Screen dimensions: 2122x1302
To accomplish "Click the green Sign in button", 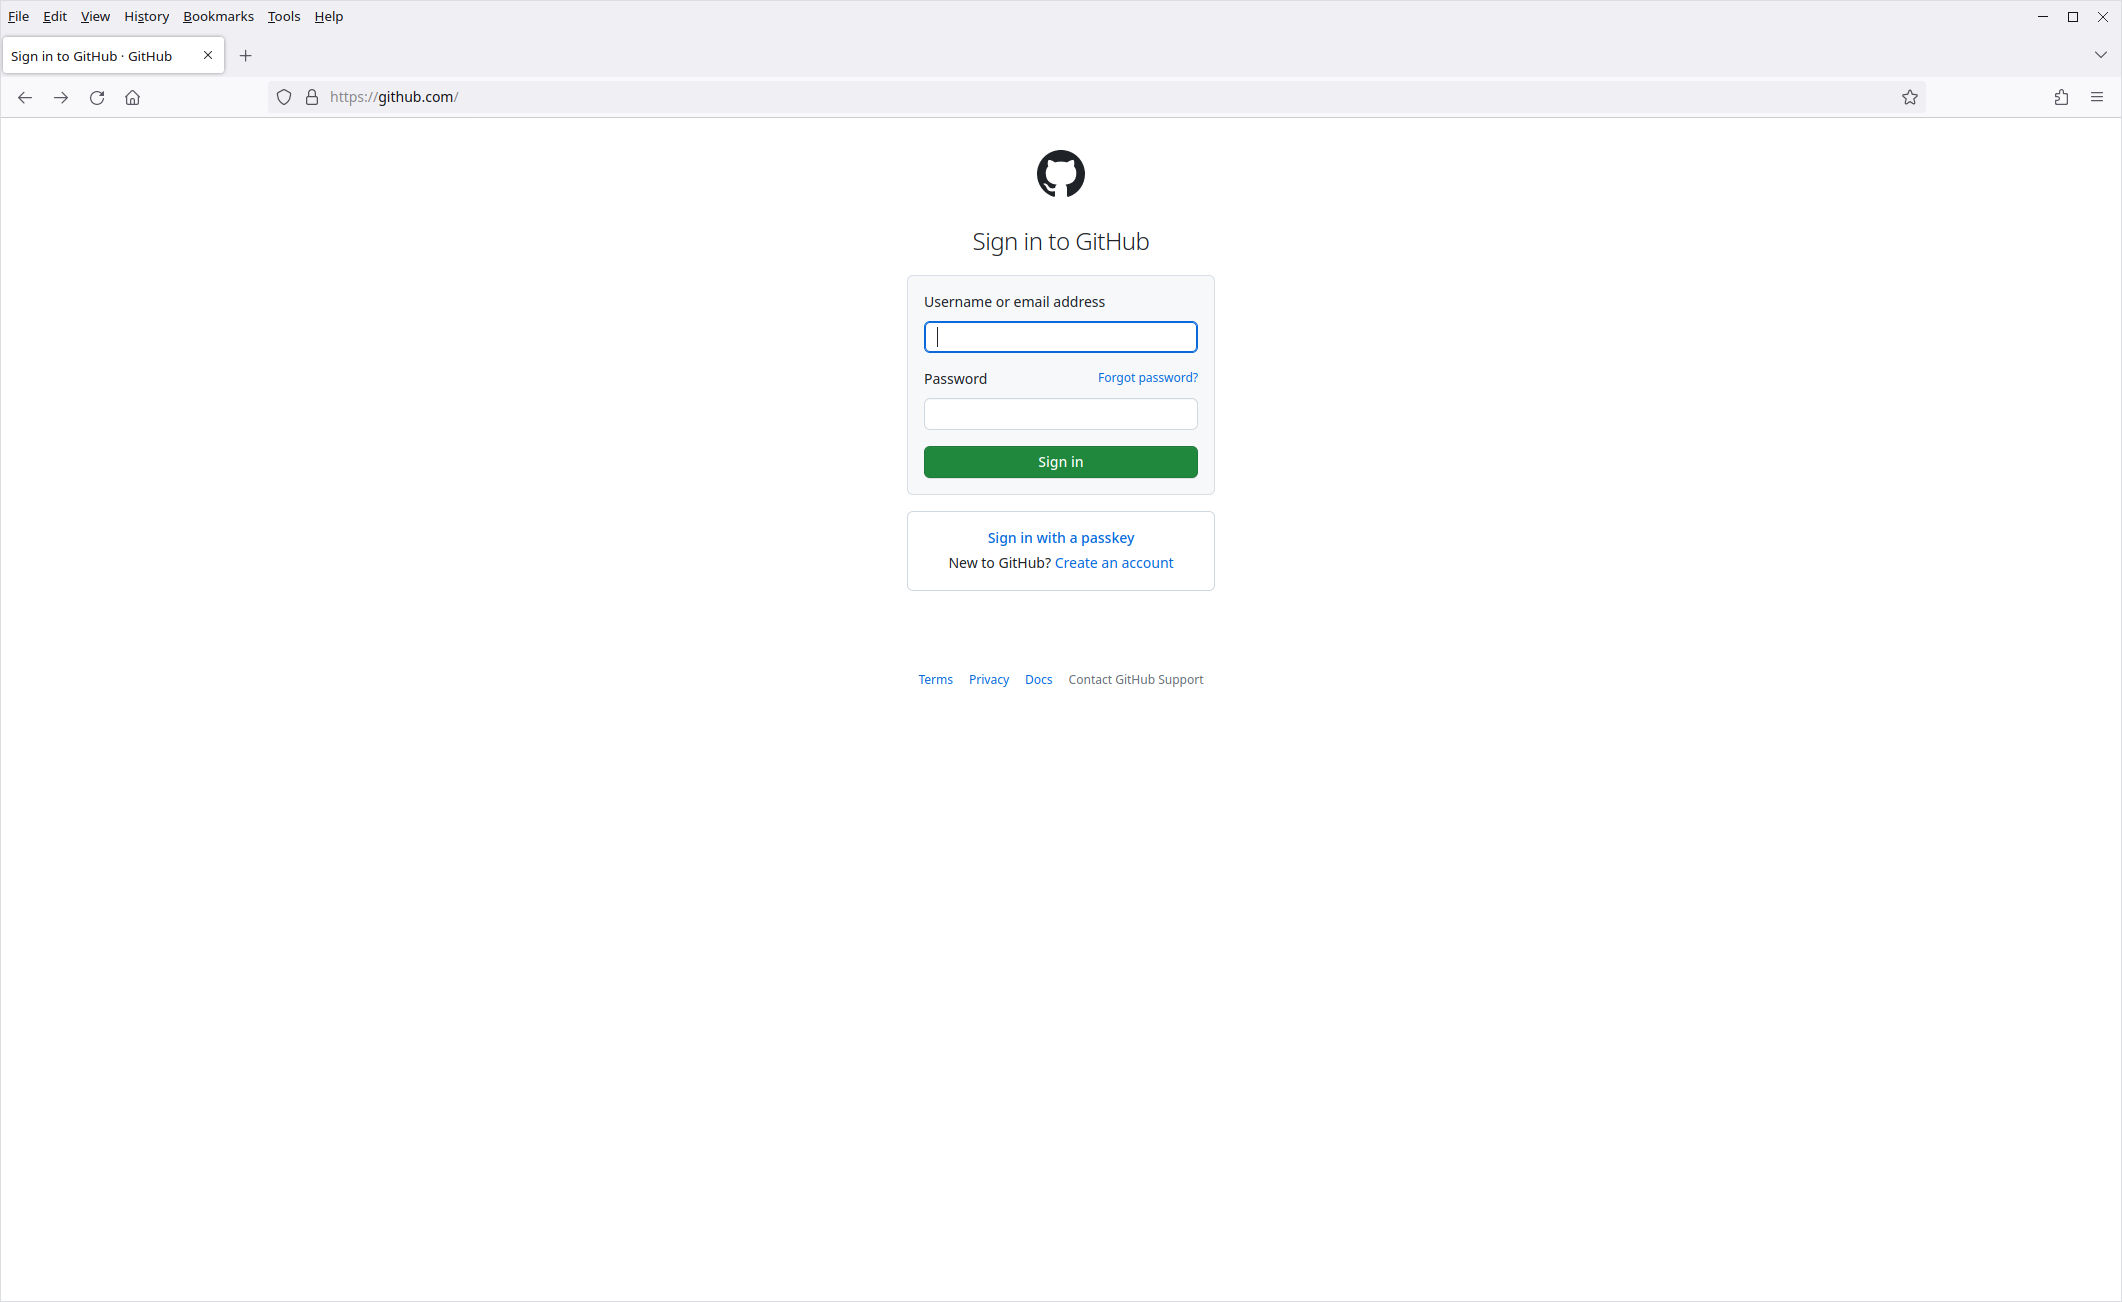I will 1060,461.
